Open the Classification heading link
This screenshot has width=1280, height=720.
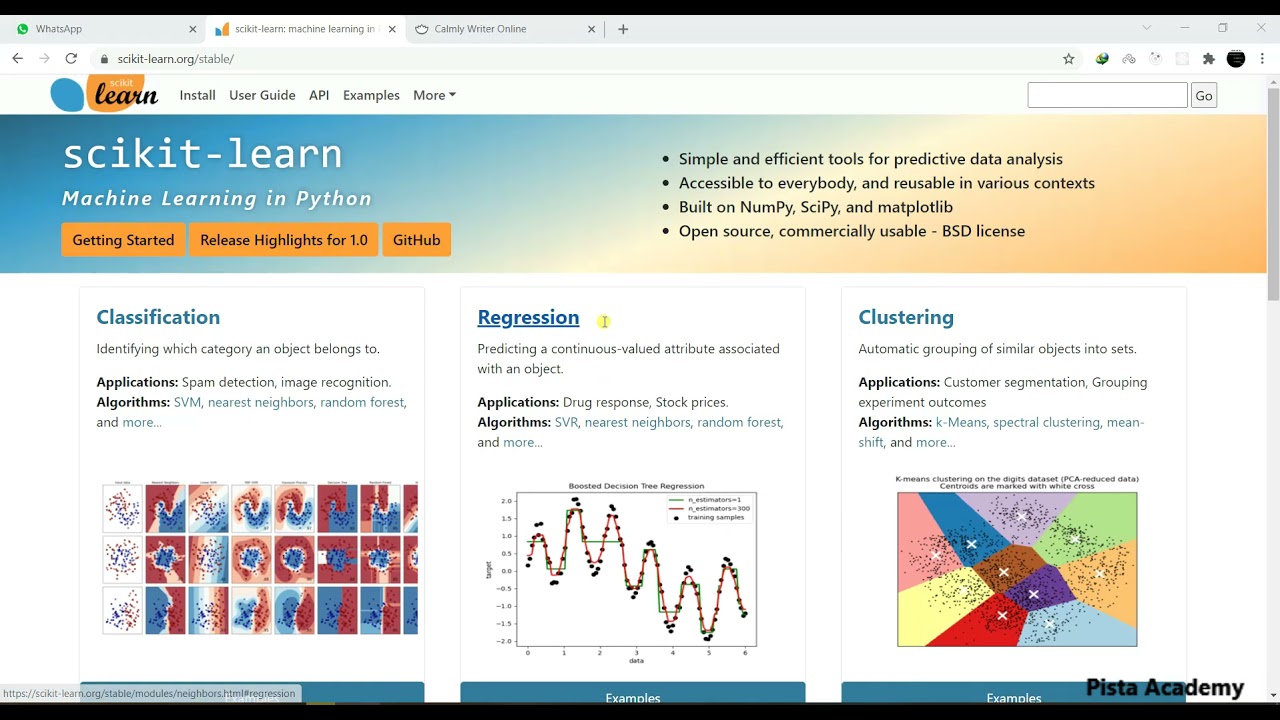point(158,317)
